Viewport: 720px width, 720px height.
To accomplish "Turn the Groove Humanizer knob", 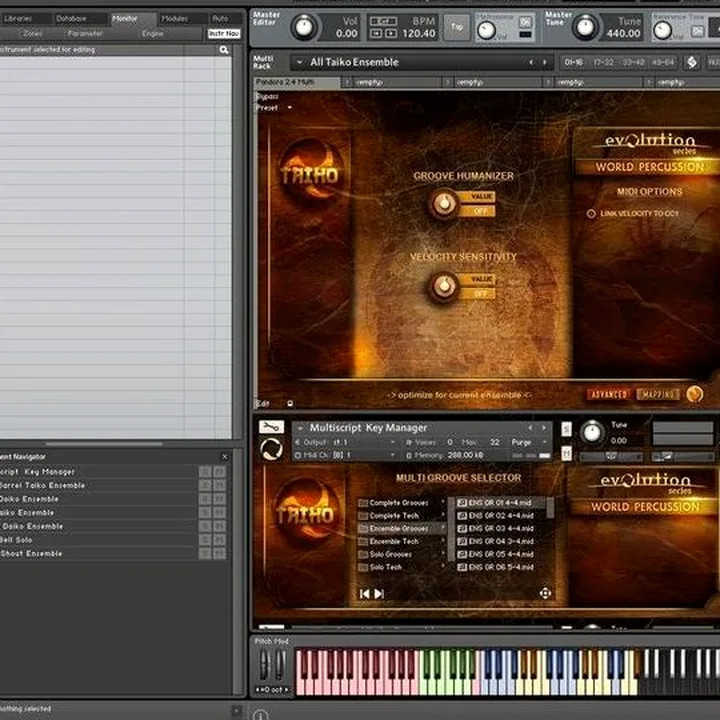I will point(443,203).
